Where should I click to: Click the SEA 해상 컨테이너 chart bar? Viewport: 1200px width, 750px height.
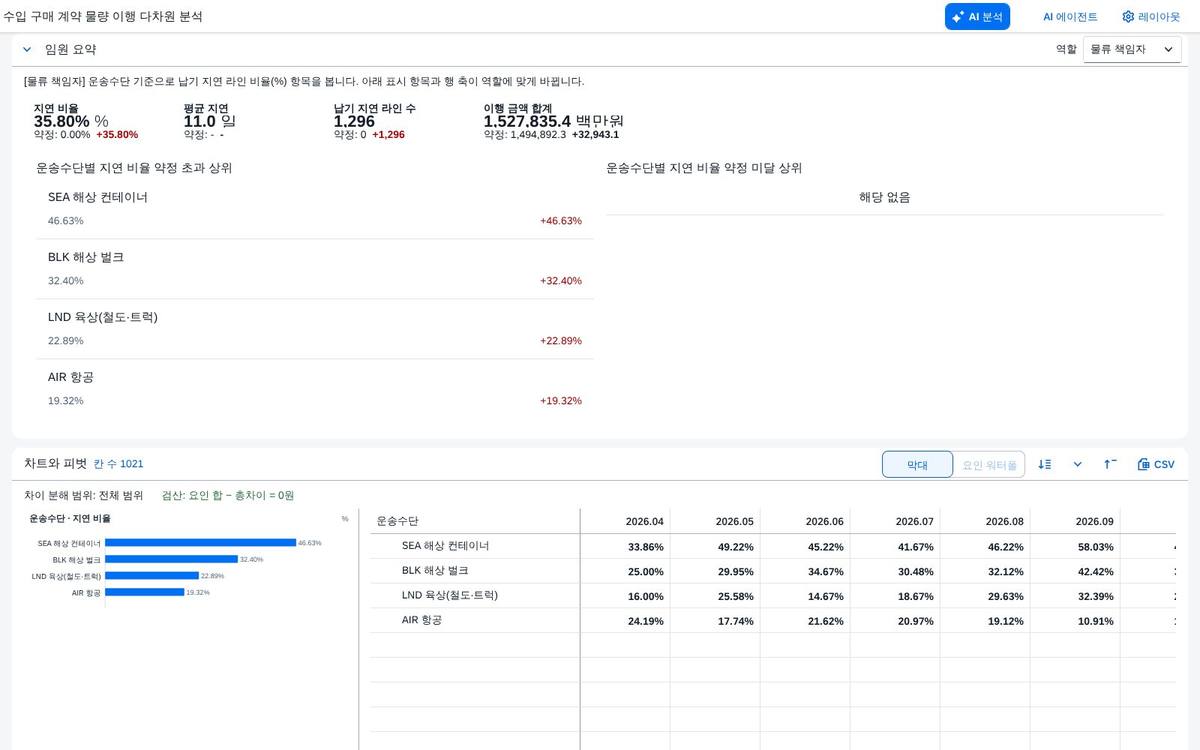(200, 543)
